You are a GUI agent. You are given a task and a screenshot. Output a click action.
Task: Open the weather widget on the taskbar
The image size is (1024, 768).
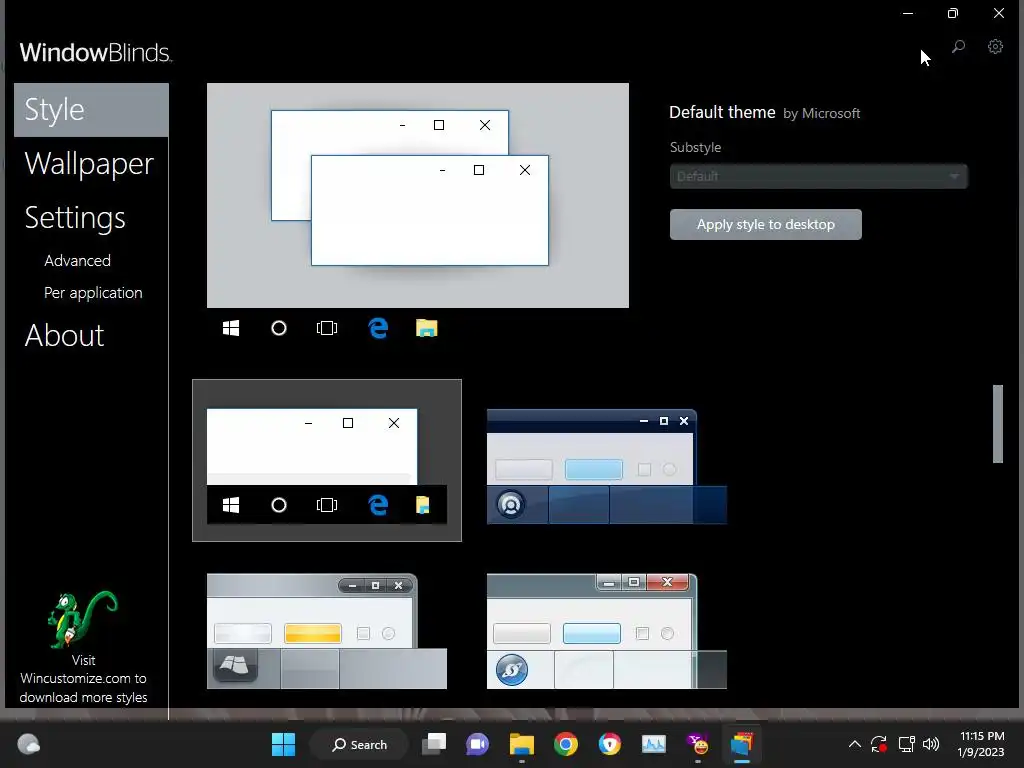(x=28, y=744)
